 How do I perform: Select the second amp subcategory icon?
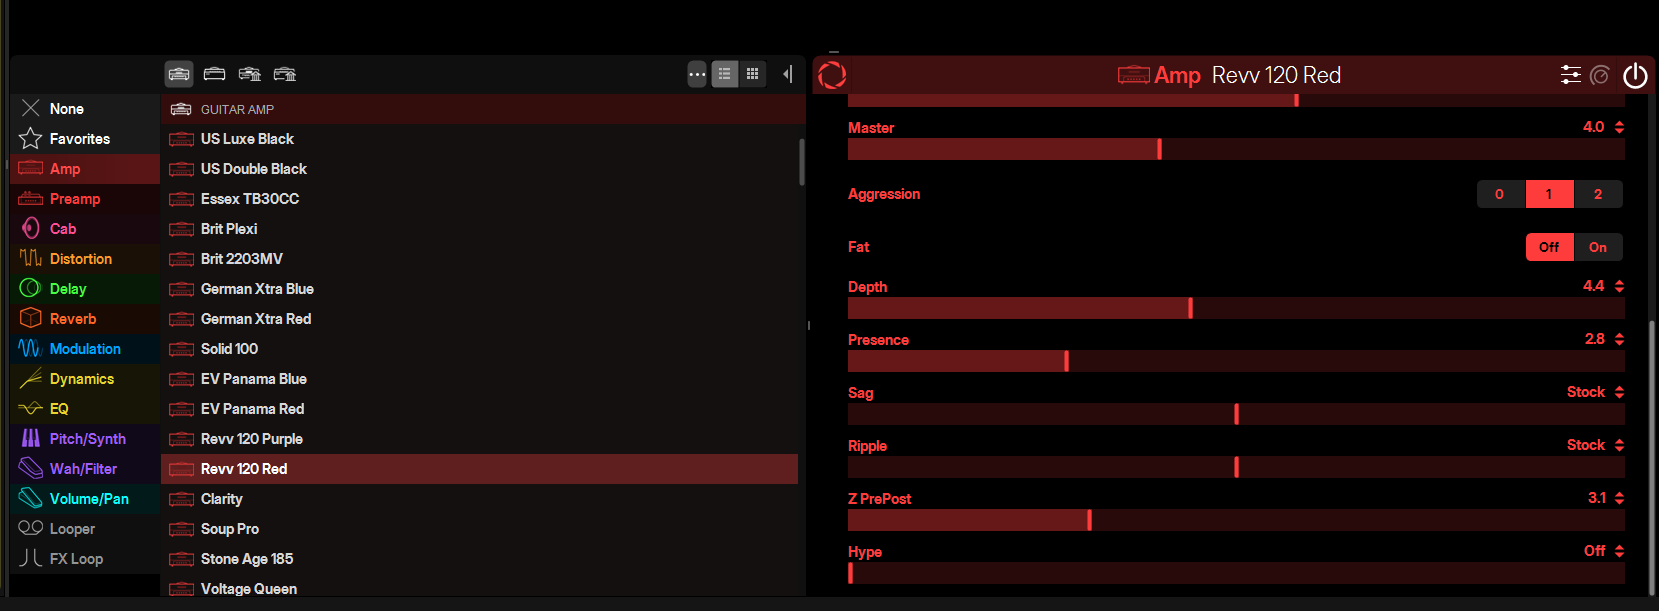click(x=214, y=74)
